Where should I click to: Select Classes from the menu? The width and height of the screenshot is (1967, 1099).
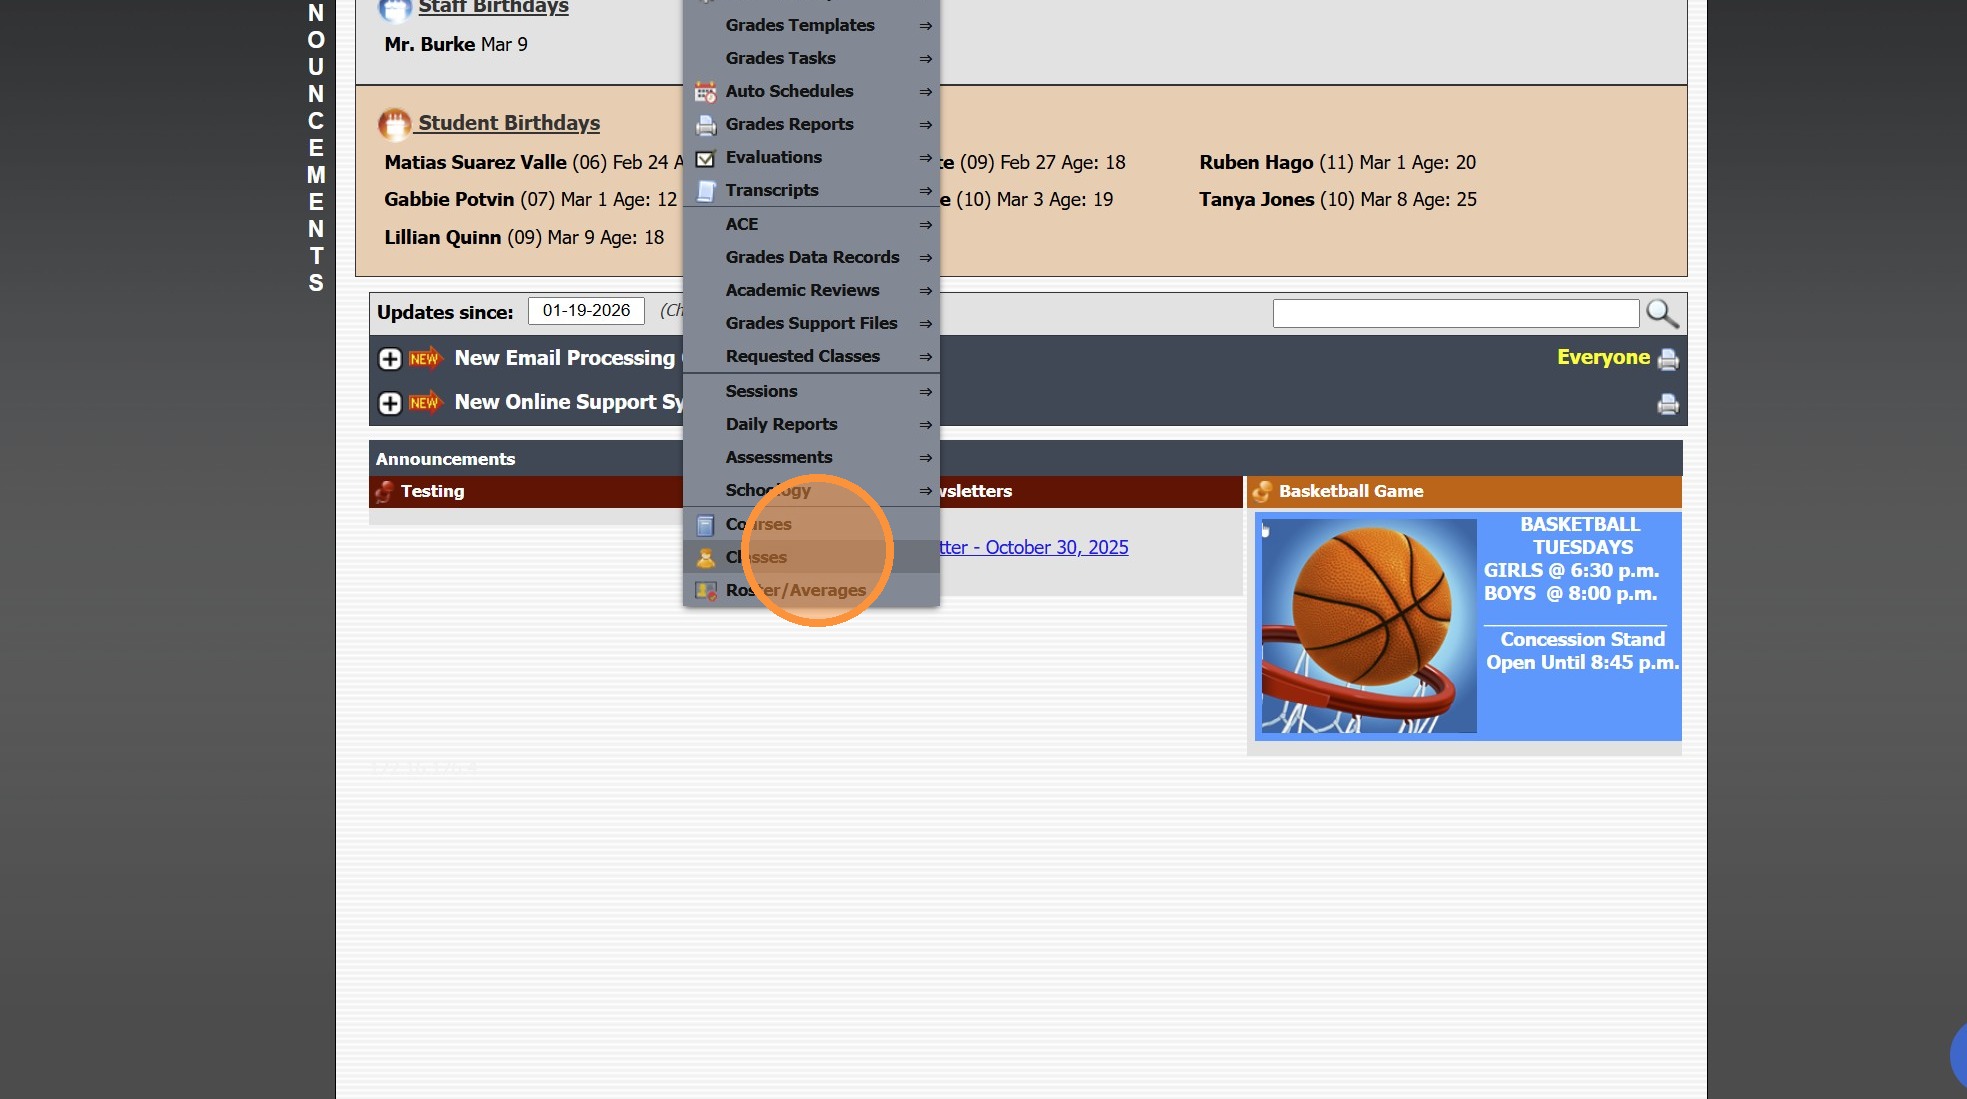(x=756, y=557)
